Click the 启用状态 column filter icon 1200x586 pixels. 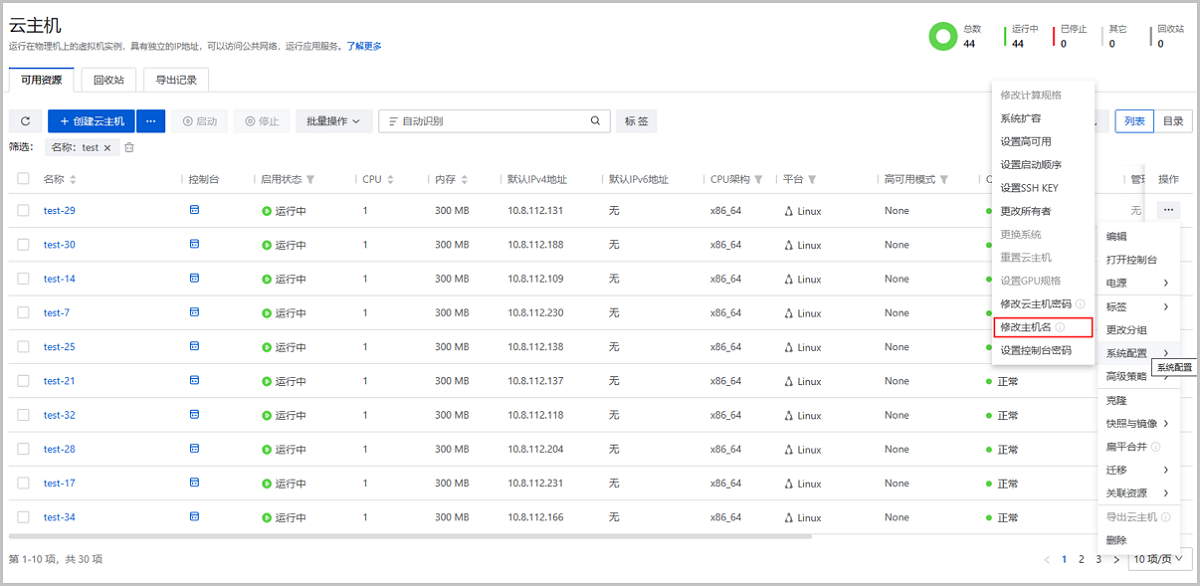coord(310,180)
